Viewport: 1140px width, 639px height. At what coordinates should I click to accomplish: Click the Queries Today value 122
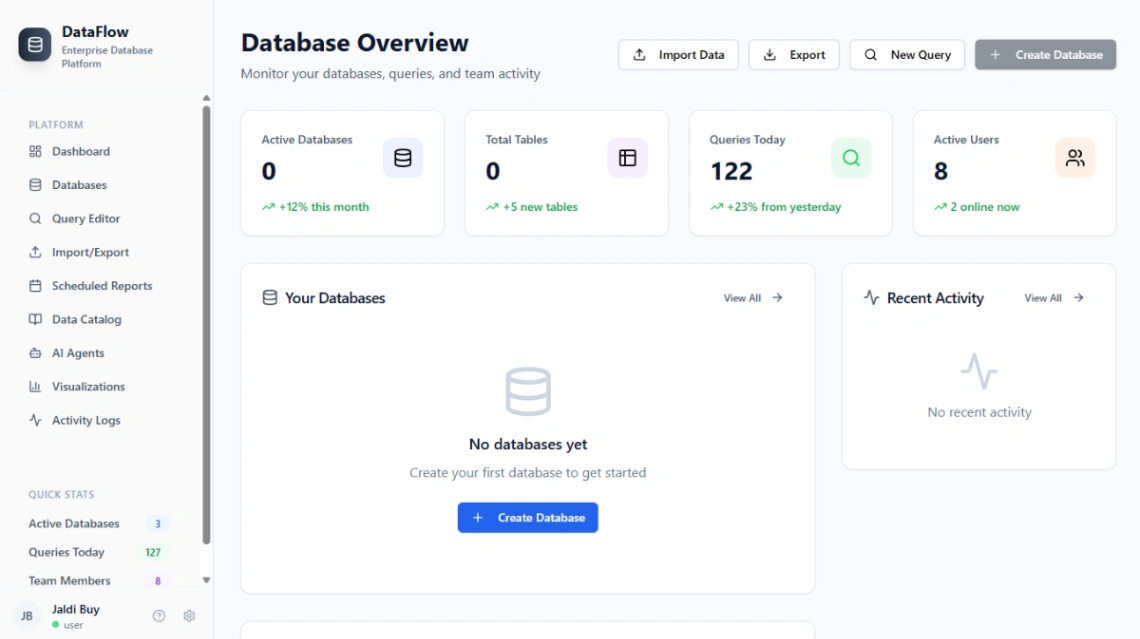(731, 171)
